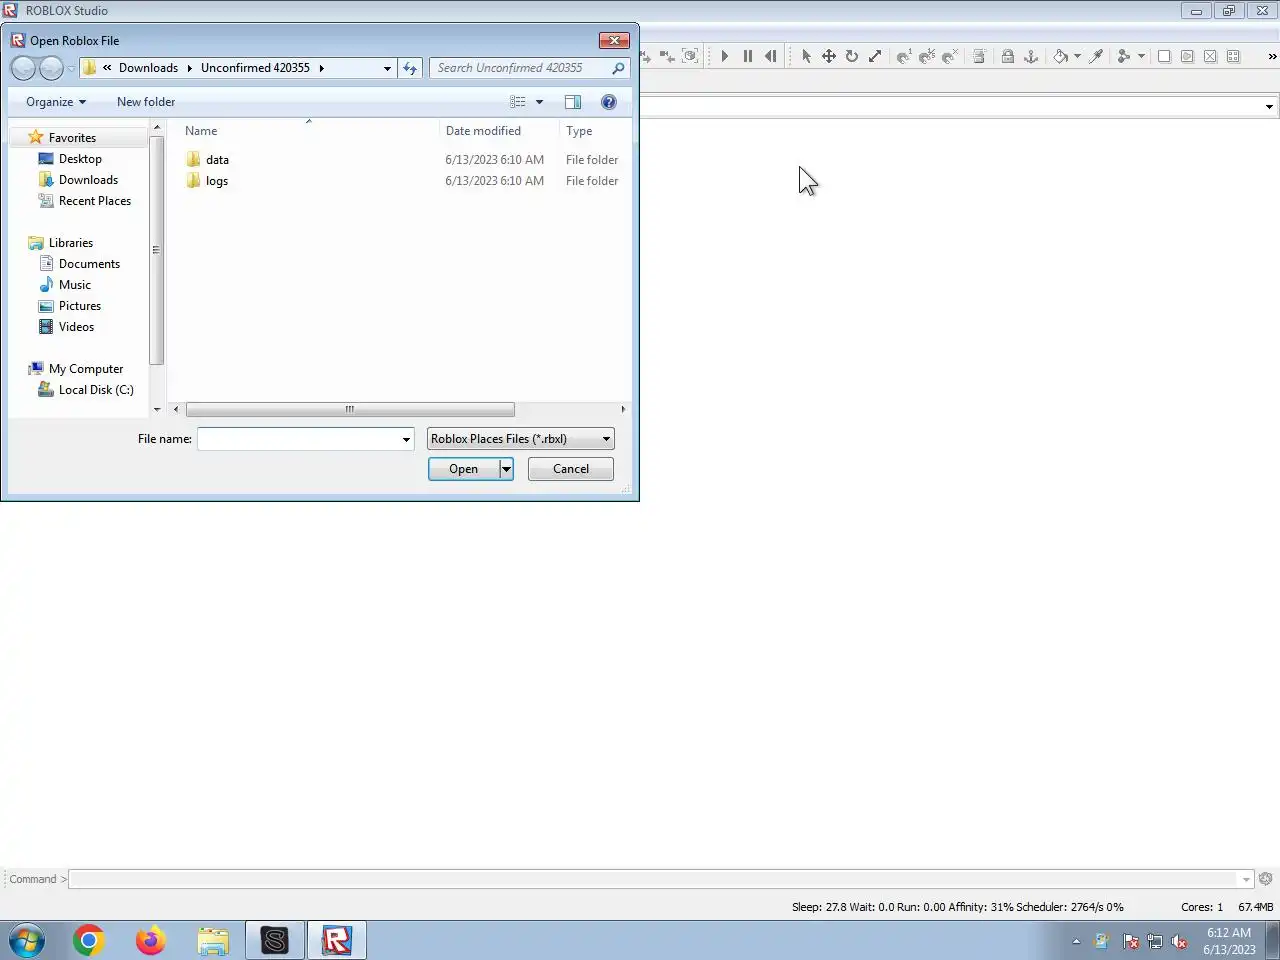This screenshot has height=960, width=1280.
Task: Click the Anchor tool
Action: click(1031, 57)
